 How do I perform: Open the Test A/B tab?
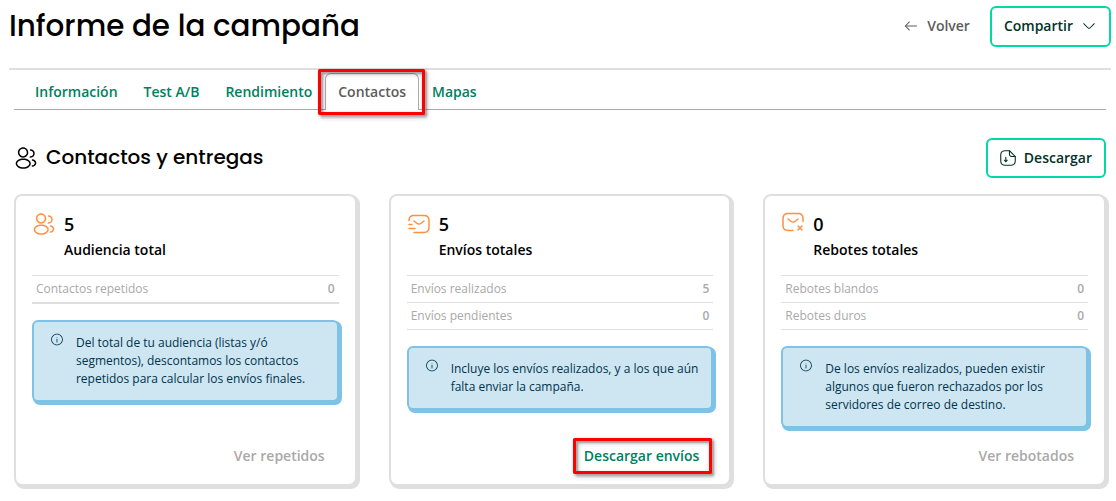point(171,92)
